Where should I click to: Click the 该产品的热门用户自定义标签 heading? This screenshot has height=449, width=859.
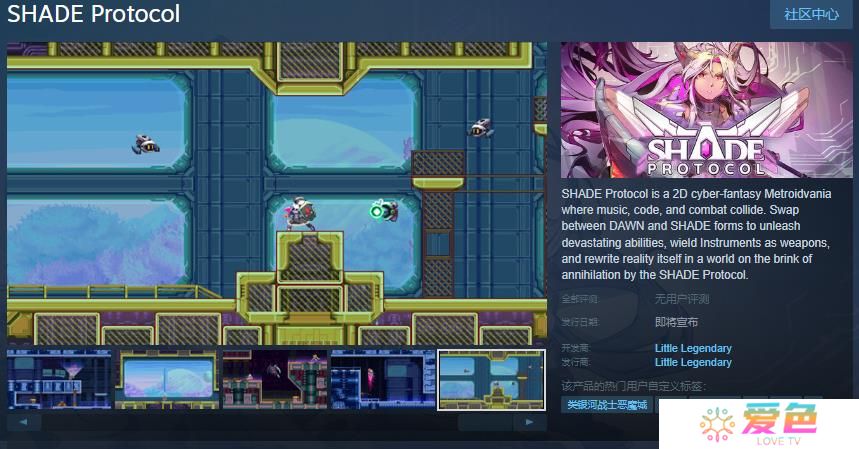click(633, 387)
